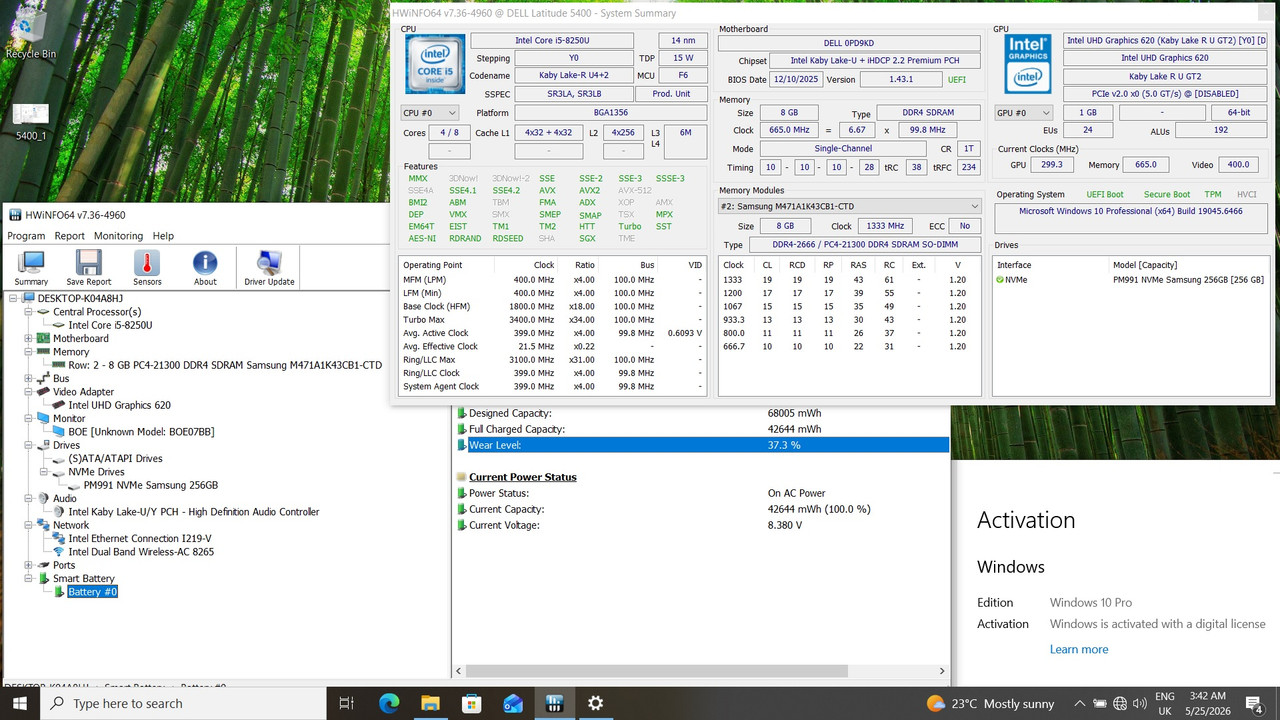Select the High Definition Audio Controller entry
Screen dimensions: 1280x720
(x=193, y=512)
